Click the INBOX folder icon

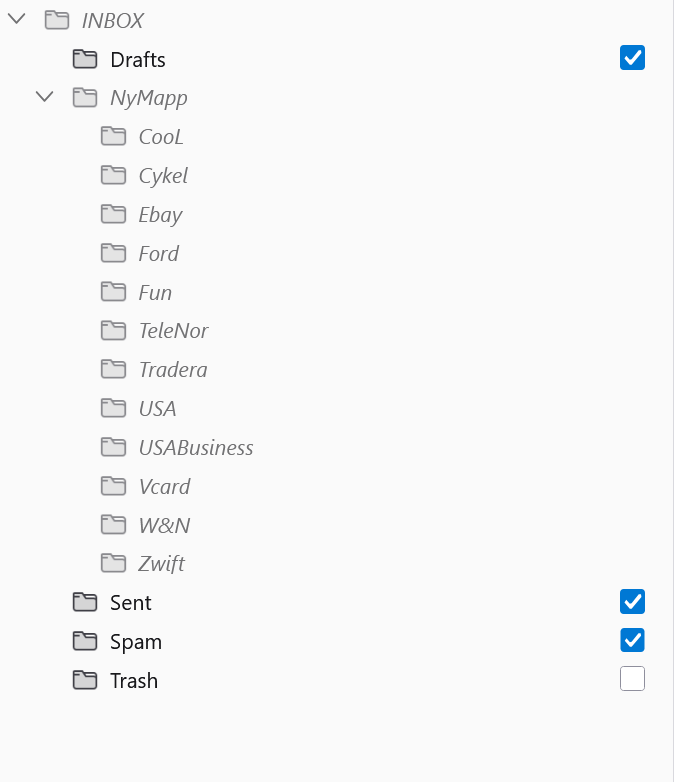pos(57,20)
